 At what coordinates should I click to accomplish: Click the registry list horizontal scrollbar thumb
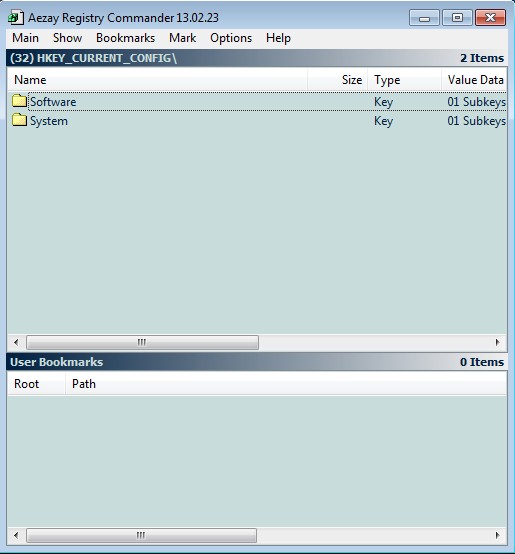[x=142, y=342]
